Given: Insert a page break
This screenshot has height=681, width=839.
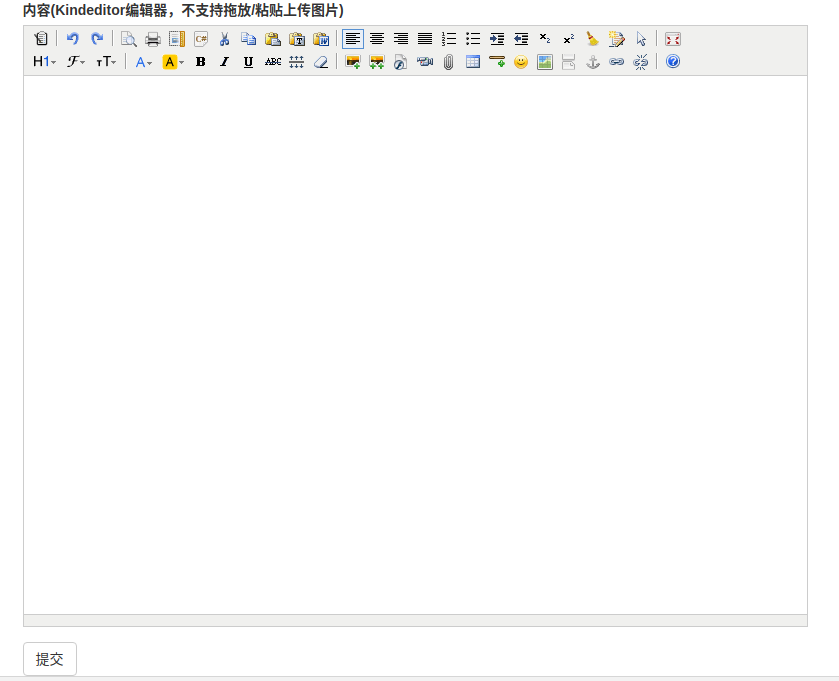Looking at the screenshot, I should [x=569, y=62].
